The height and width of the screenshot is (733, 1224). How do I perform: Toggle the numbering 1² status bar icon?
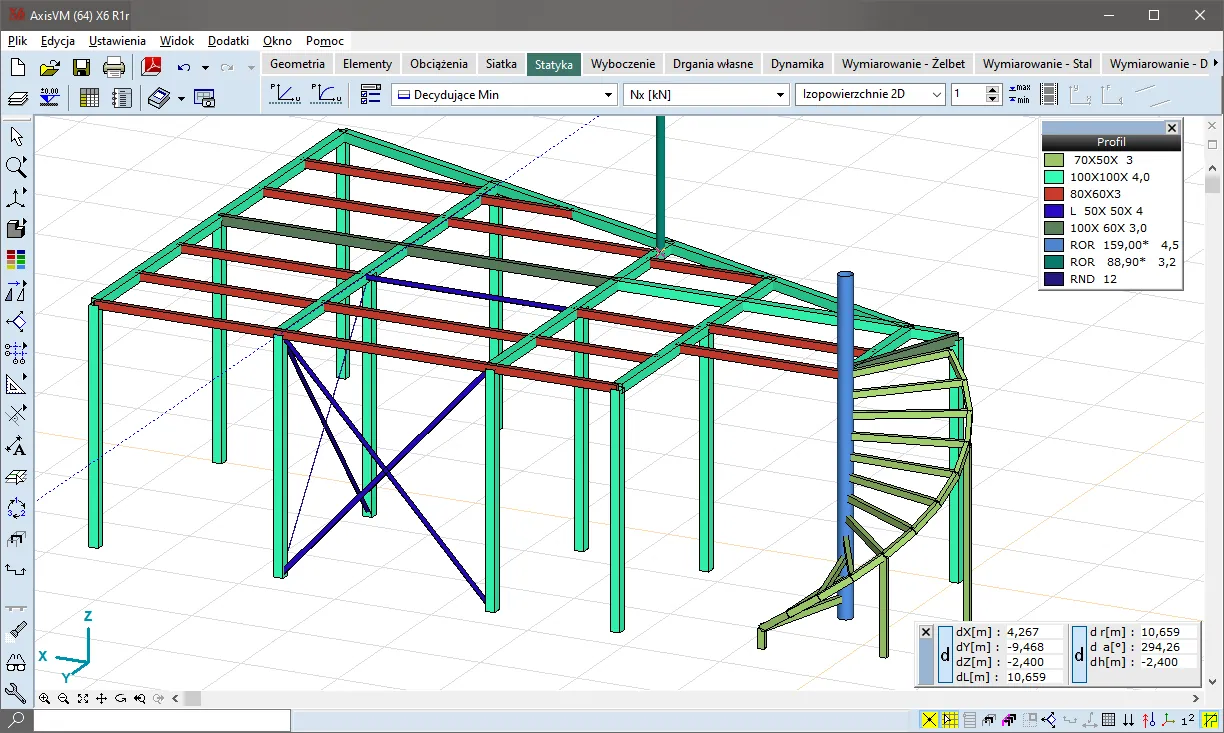1188,720
